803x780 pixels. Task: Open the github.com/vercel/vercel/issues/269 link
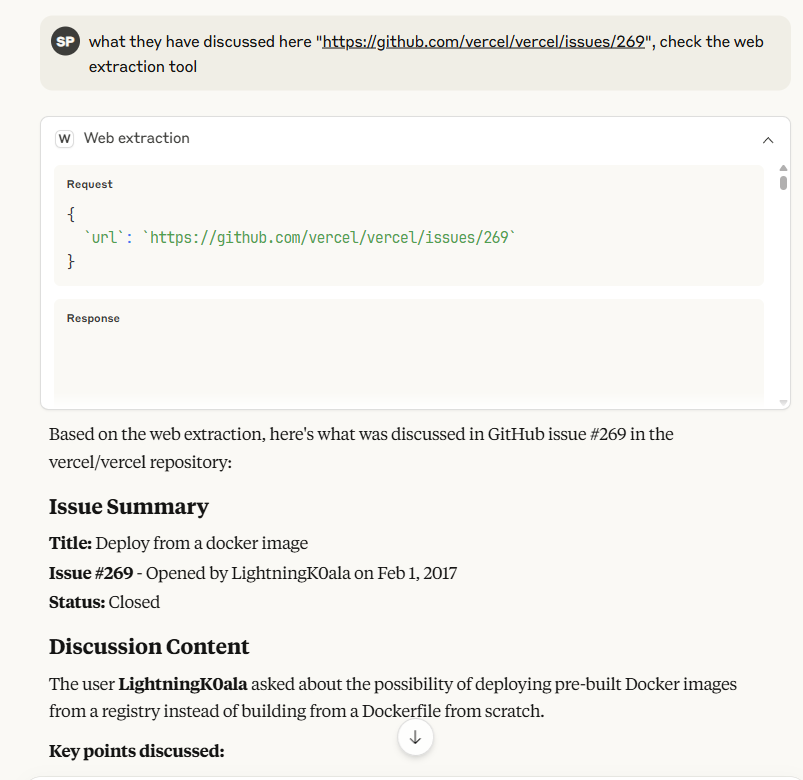483,41
